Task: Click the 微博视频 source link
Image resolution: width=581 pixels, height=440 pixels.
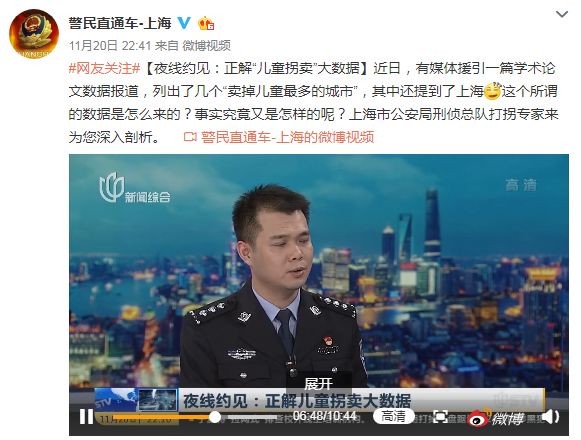Action: (206, 46)
